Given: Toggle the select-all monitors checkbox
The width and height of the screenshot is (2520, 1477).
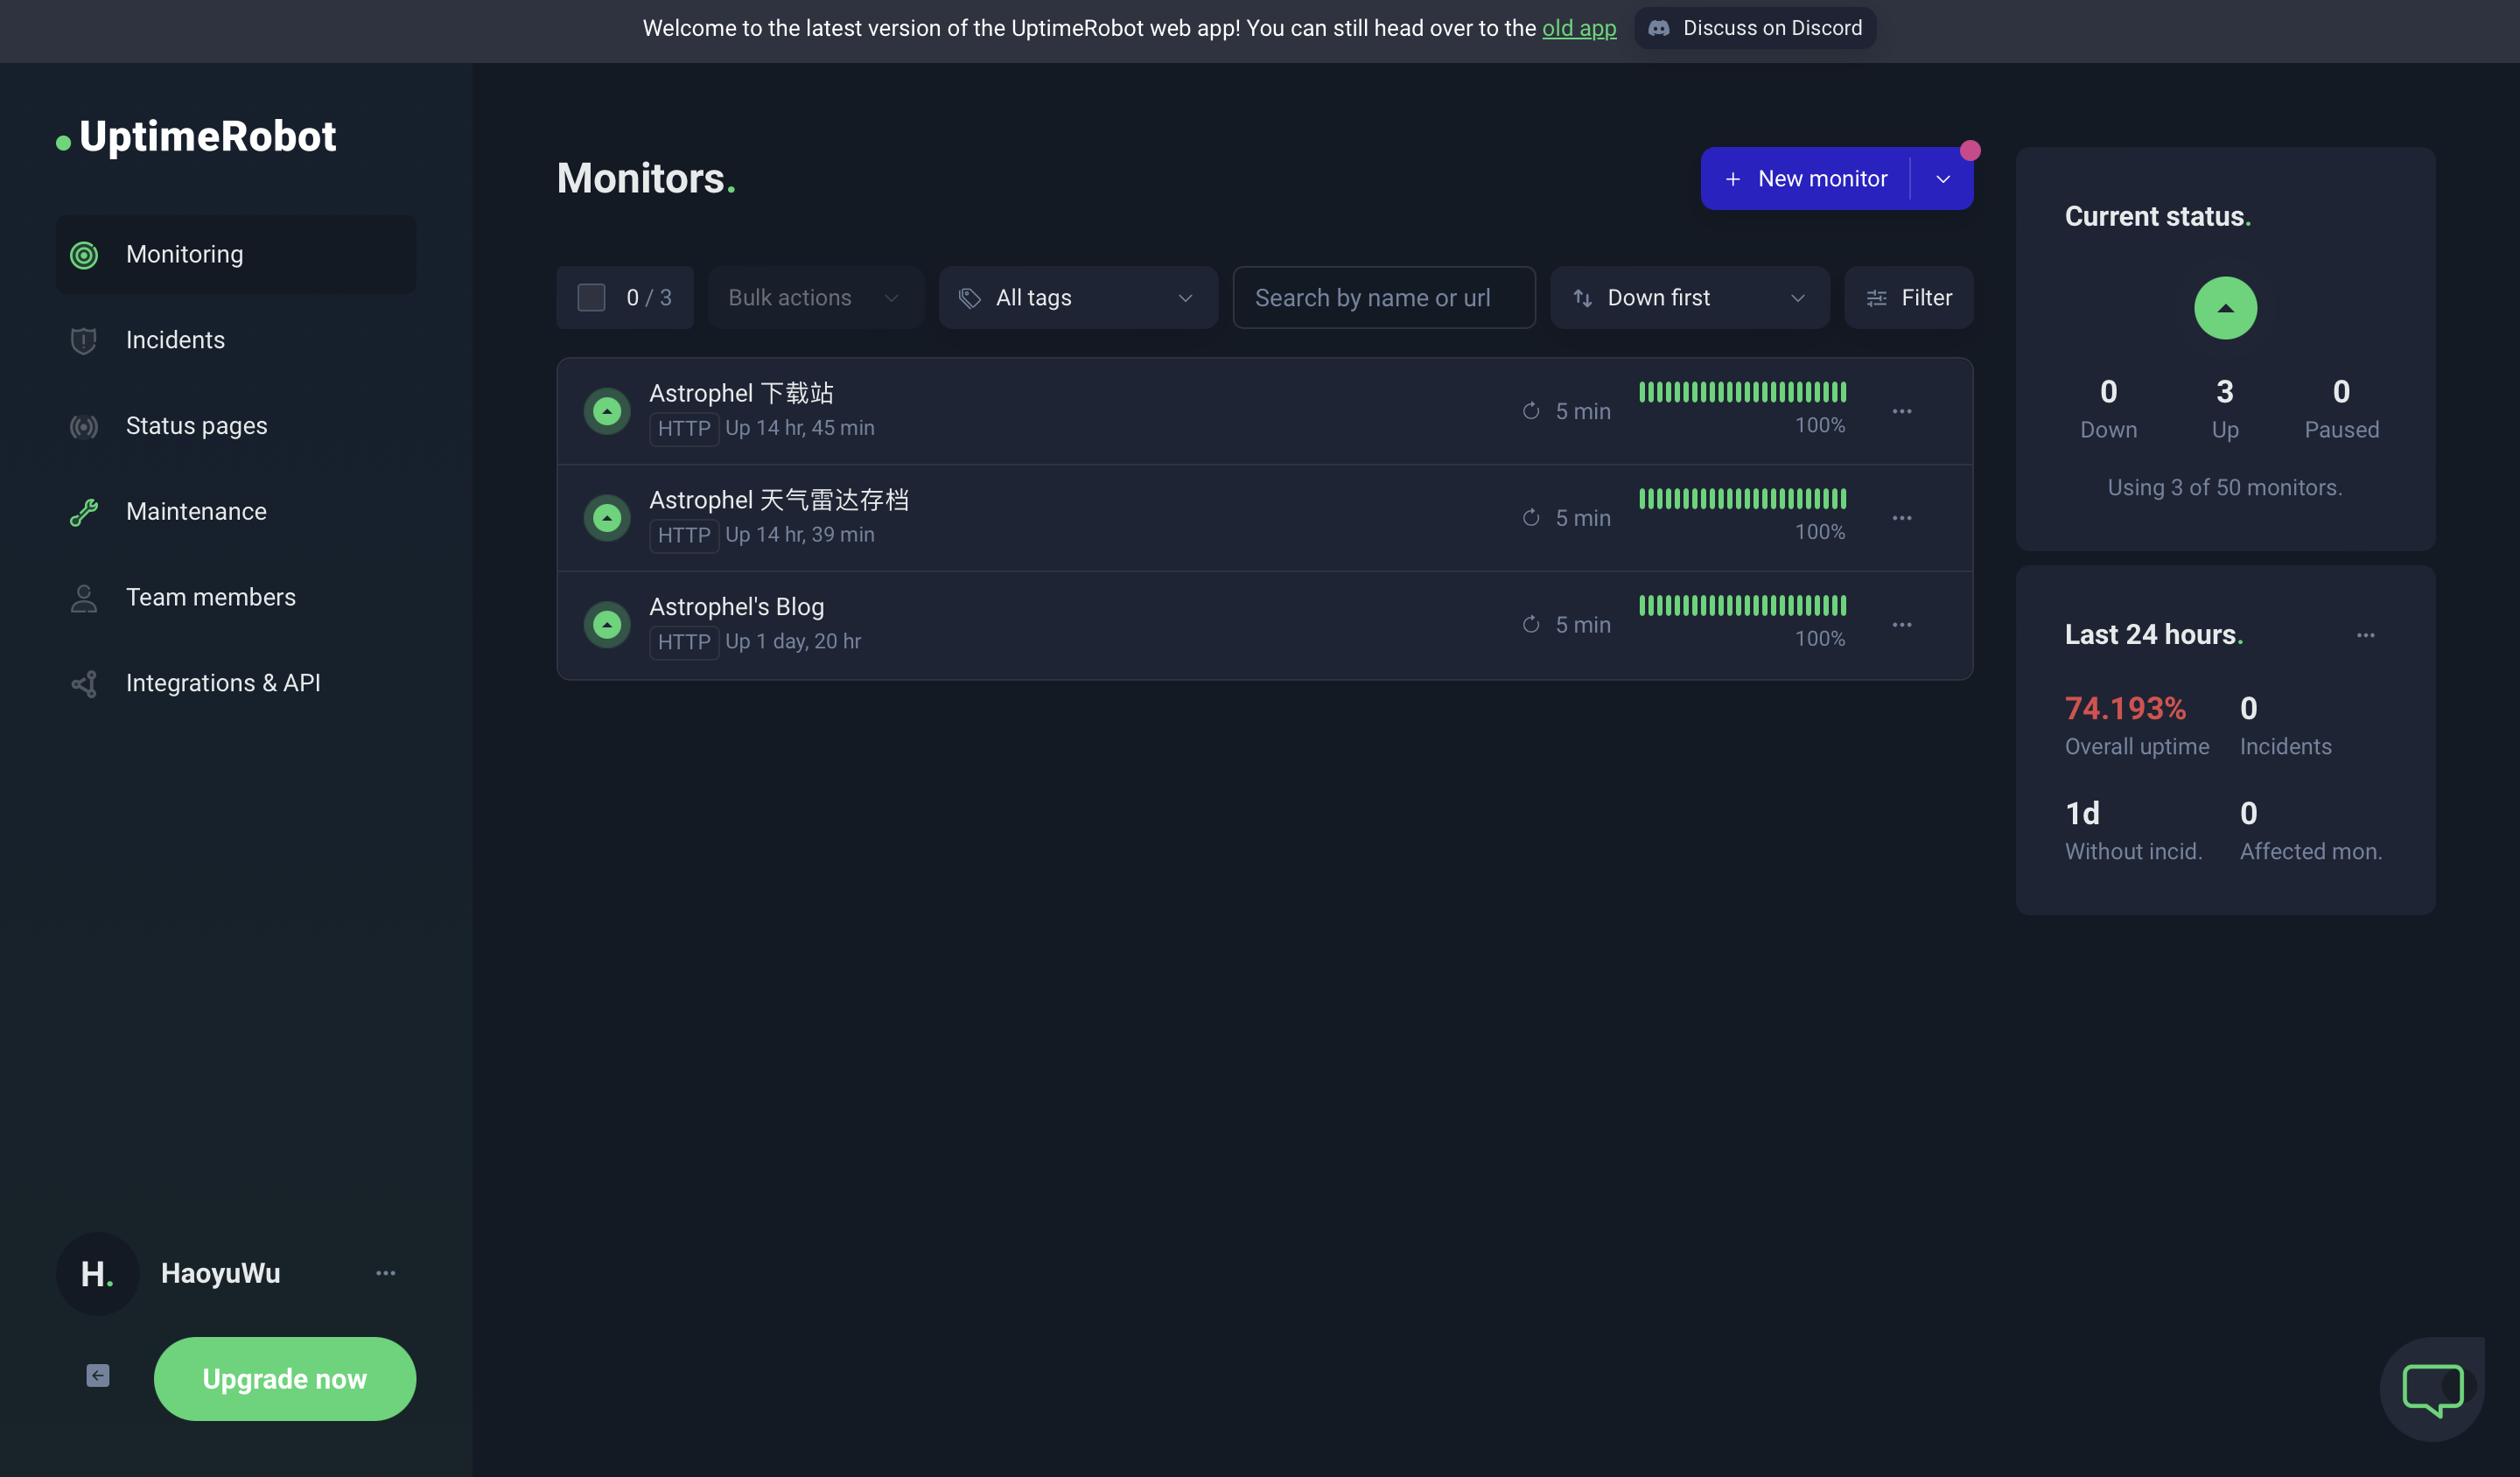Looking at the screenshot, I should [x=591, y=298].
